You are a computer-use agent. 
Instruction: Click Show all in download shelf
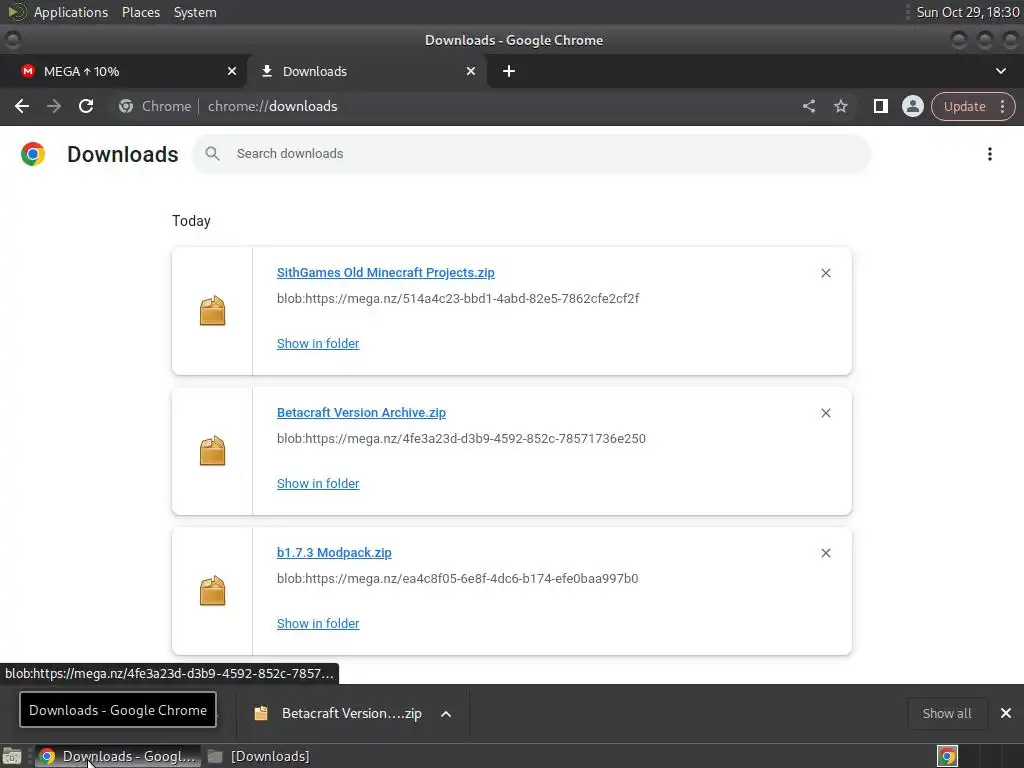pyautogui.click(x=947, y=714)
